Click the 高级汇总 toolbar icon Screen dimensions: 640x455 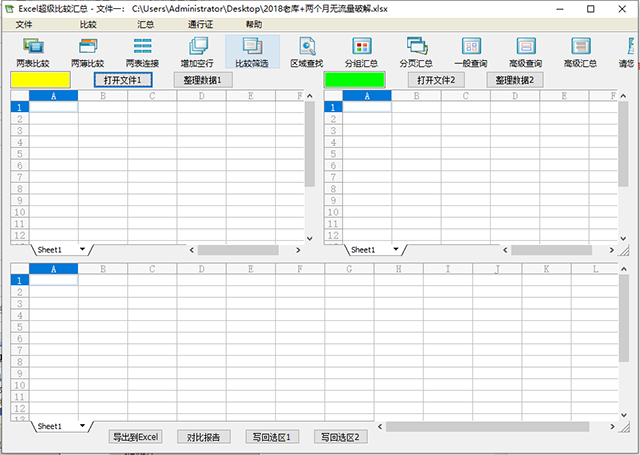point(580,52)
